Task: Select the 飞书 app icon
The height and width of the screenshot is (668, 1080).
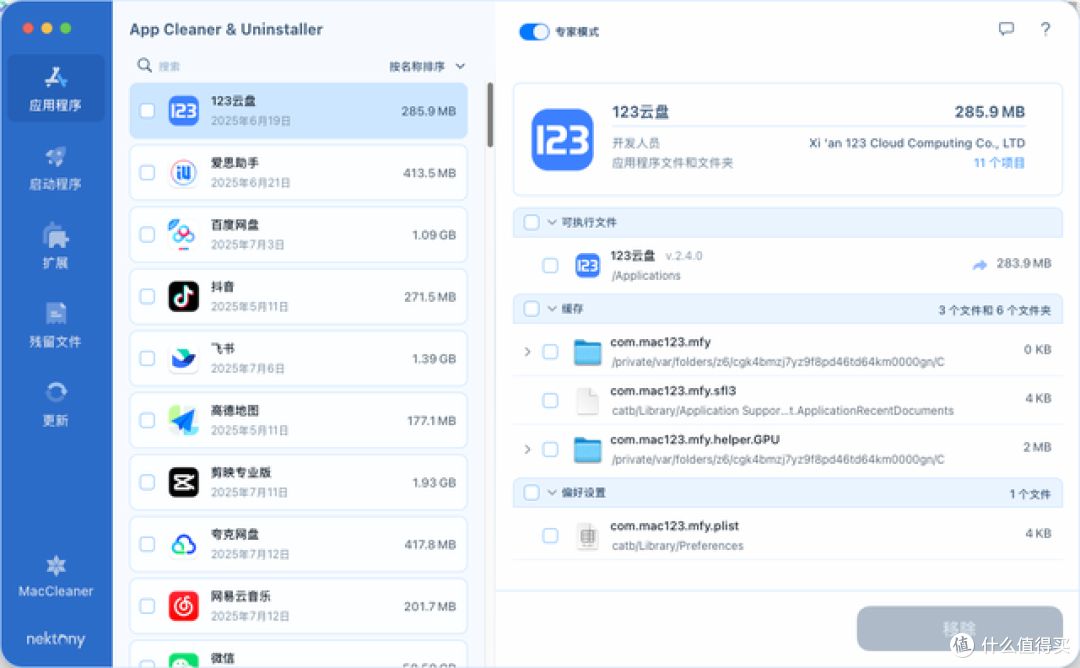Action: tap(184, 359)
